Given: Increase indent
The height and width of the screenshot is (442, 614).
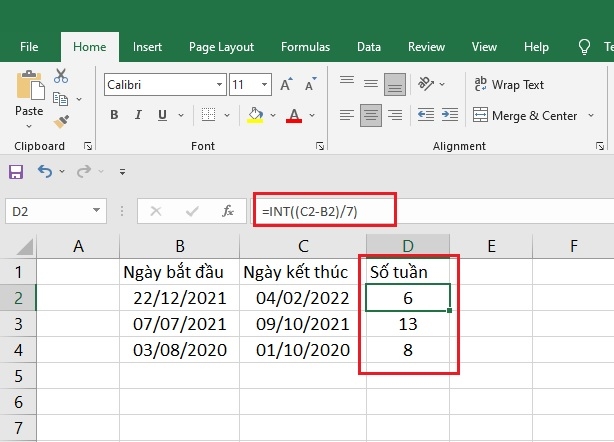Looking at the screenshot, I should coord(450,115).
